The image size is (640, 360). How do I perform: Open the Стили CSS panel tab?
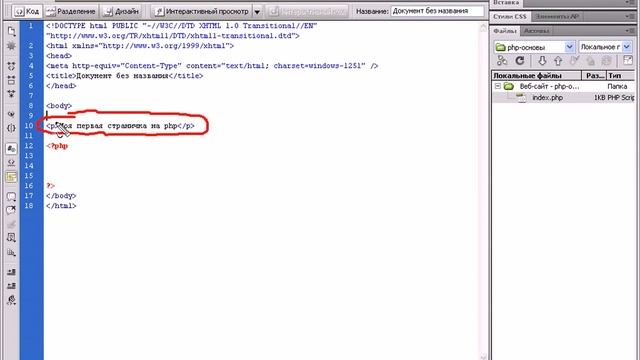(x=510, y=17)
